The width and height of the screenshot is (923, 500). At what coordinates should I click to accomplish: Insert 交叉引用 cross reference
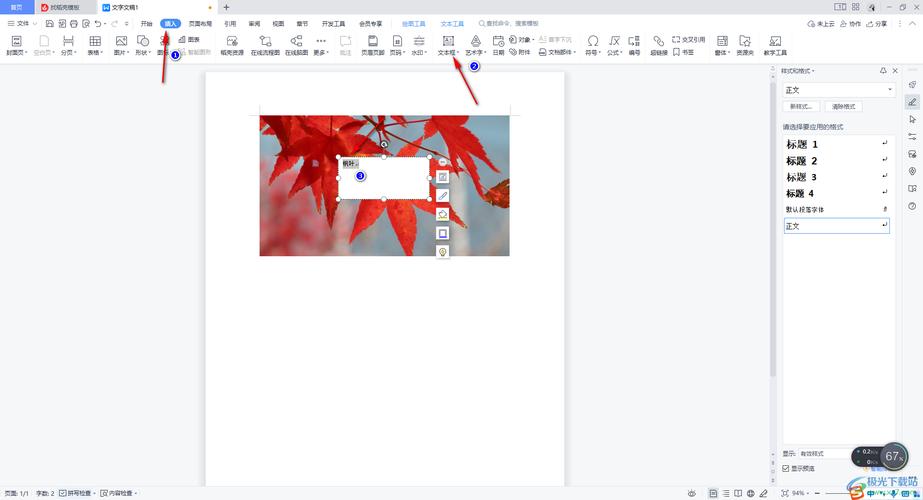(689, 39)
